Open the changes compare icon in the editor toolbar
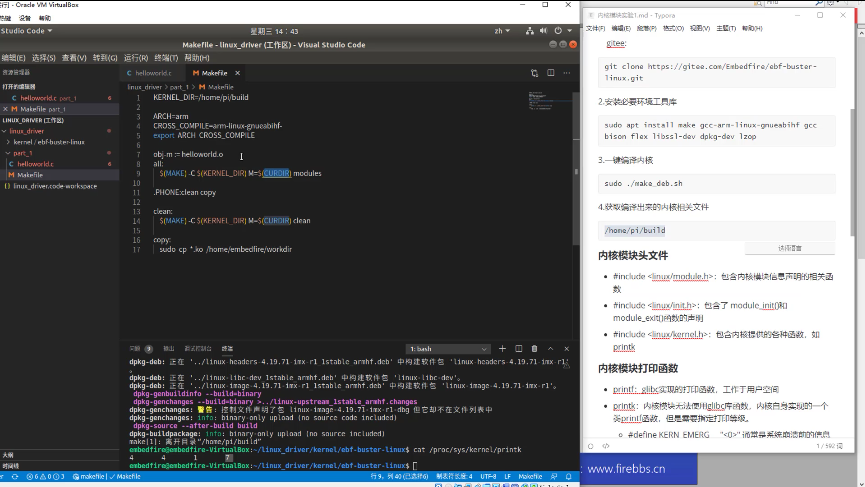865x487 pixels. tap(534, 73)
